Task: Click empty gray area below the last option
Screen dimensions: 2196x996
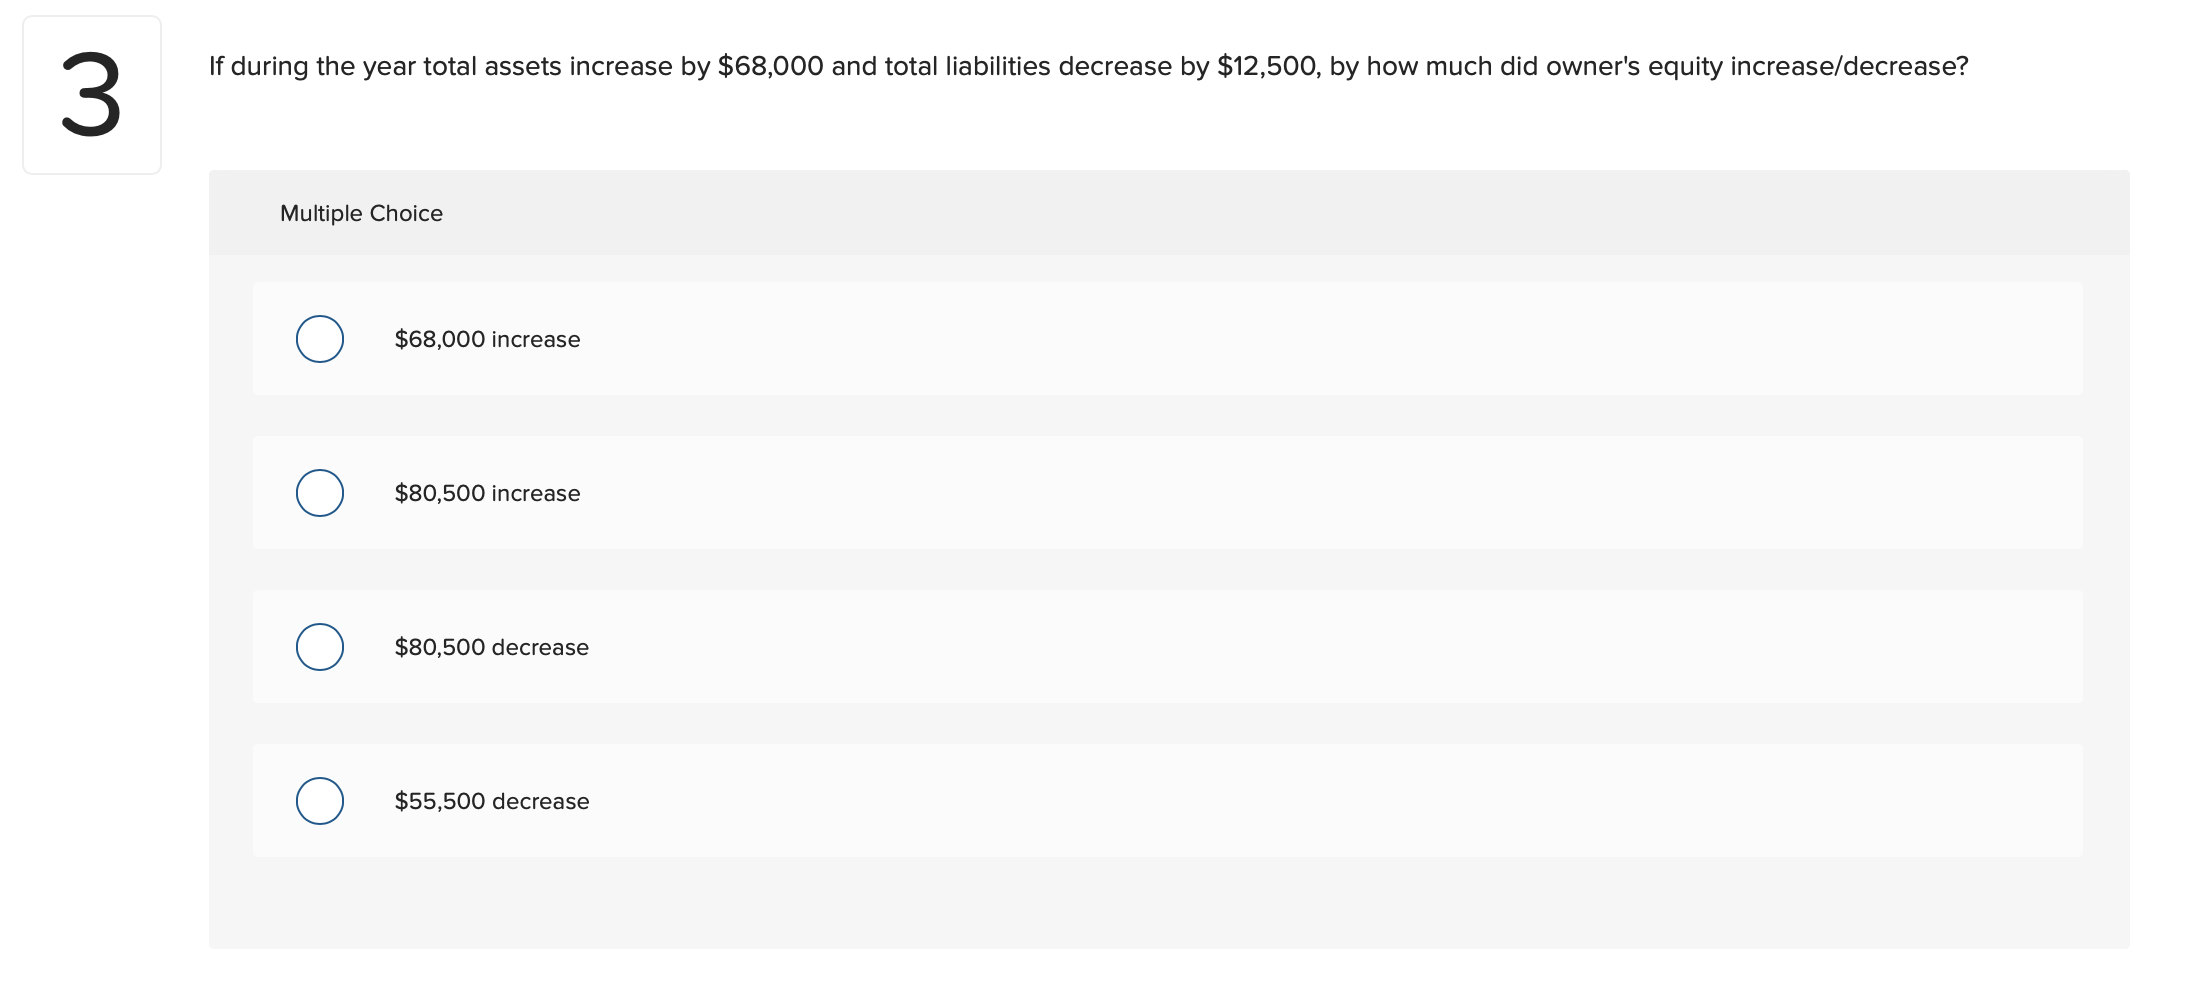Action: (x=1168, y=903)
